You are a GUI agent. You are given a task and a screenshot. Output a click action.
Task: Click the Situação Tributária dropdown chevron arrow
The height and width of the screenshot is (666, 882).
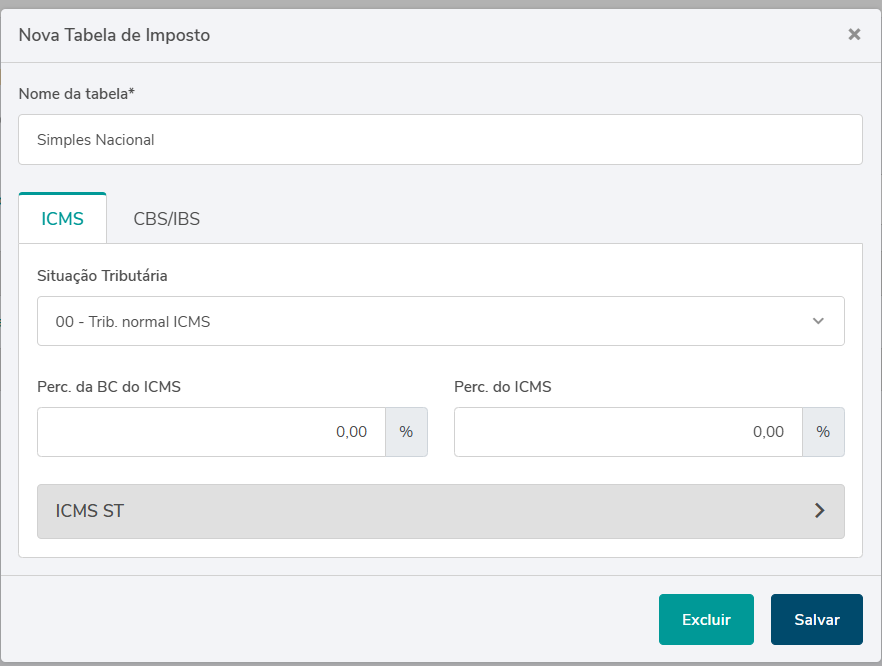[818, 322]
